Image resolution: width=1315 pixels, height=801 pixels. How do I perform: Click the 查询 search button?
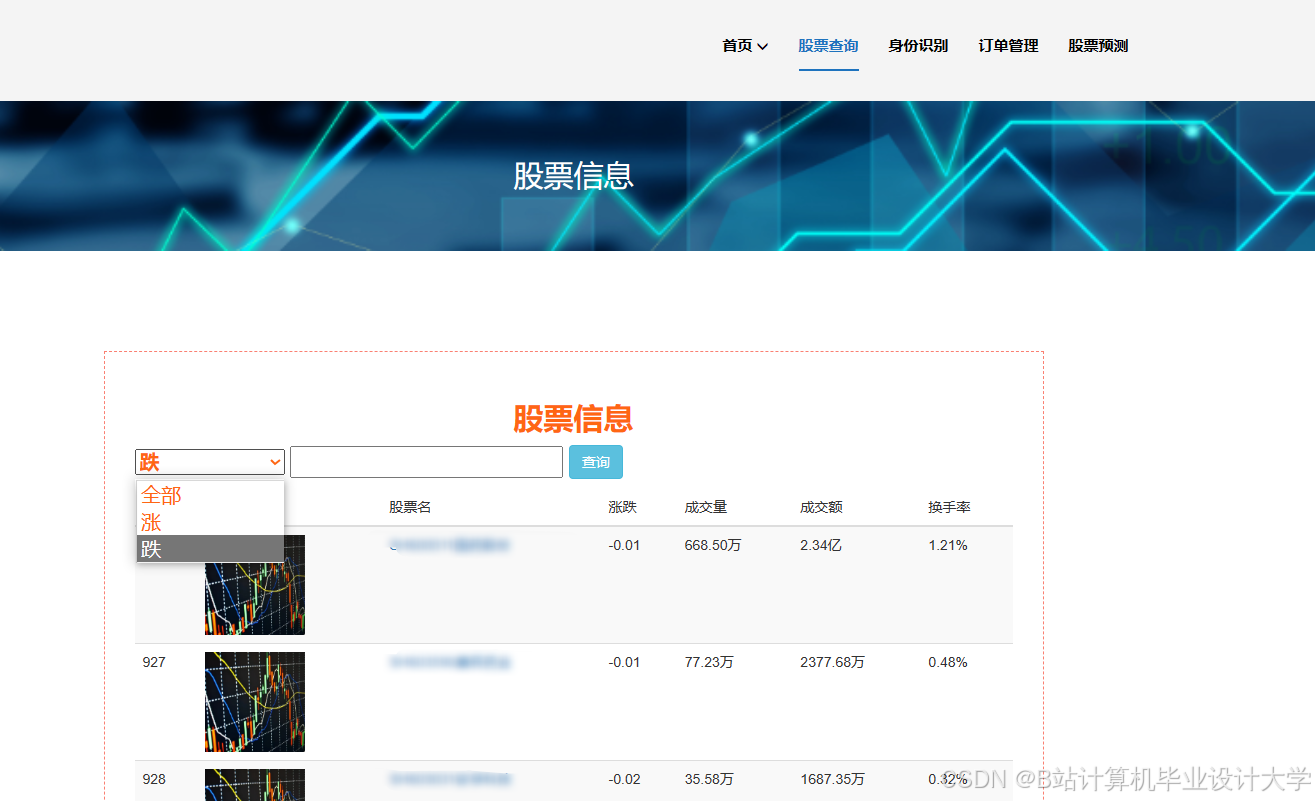tap(595, 461)
